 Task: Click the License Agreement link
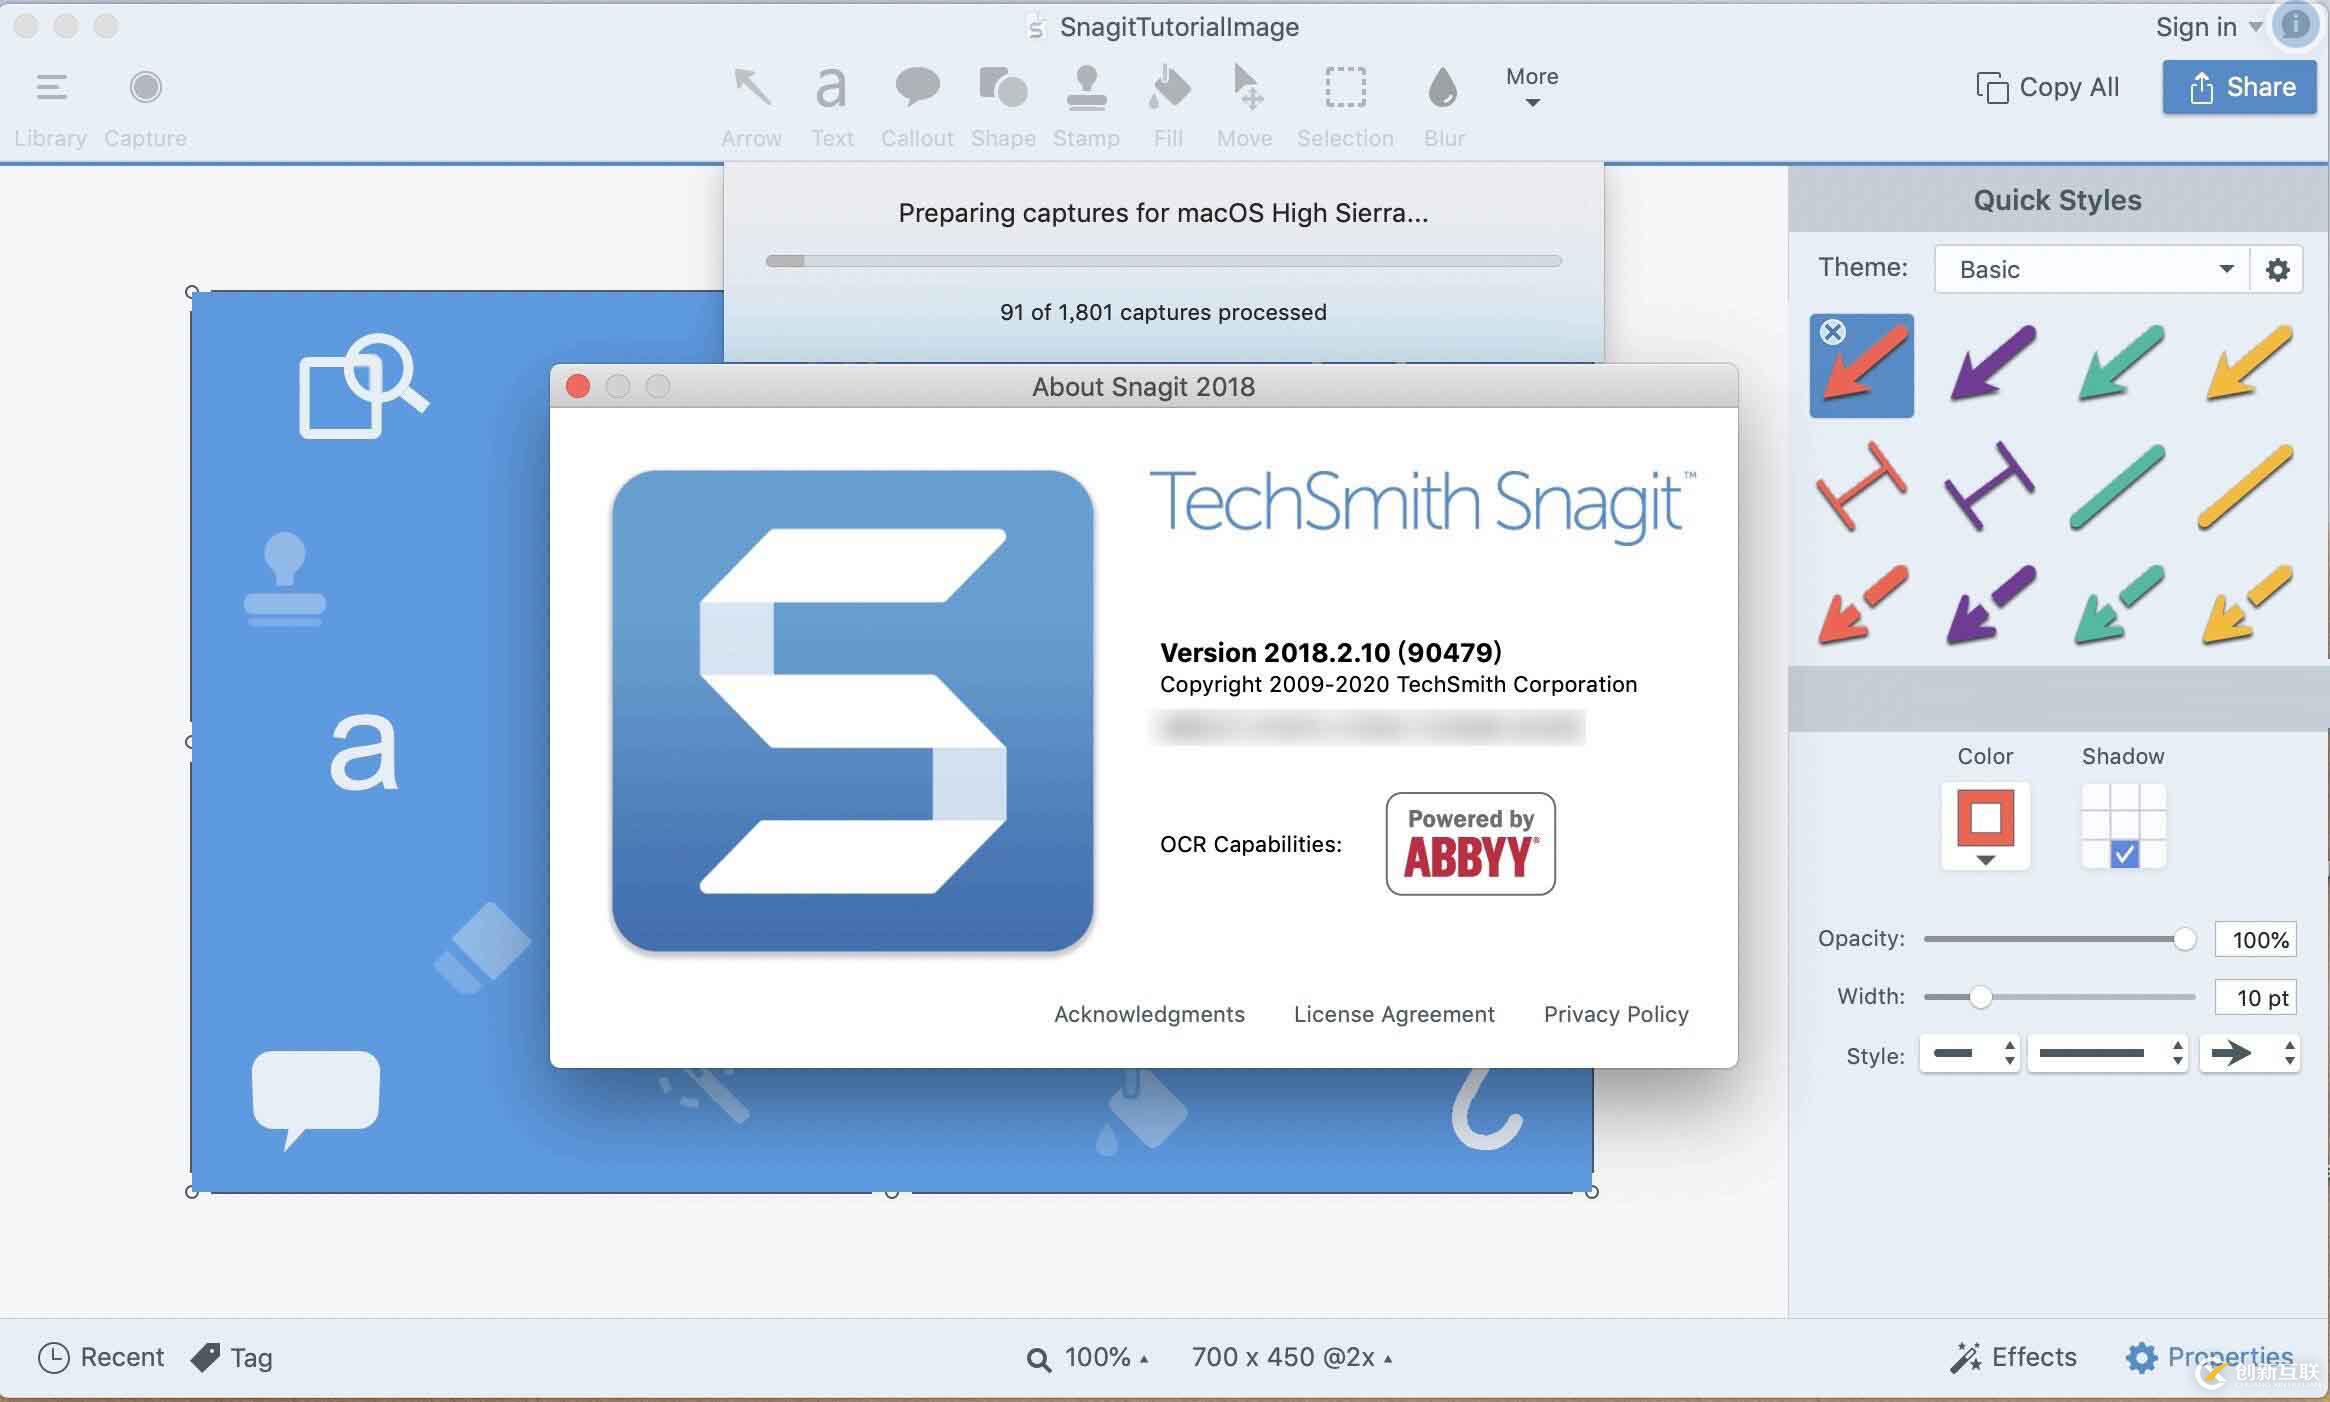(1395, 1011)
